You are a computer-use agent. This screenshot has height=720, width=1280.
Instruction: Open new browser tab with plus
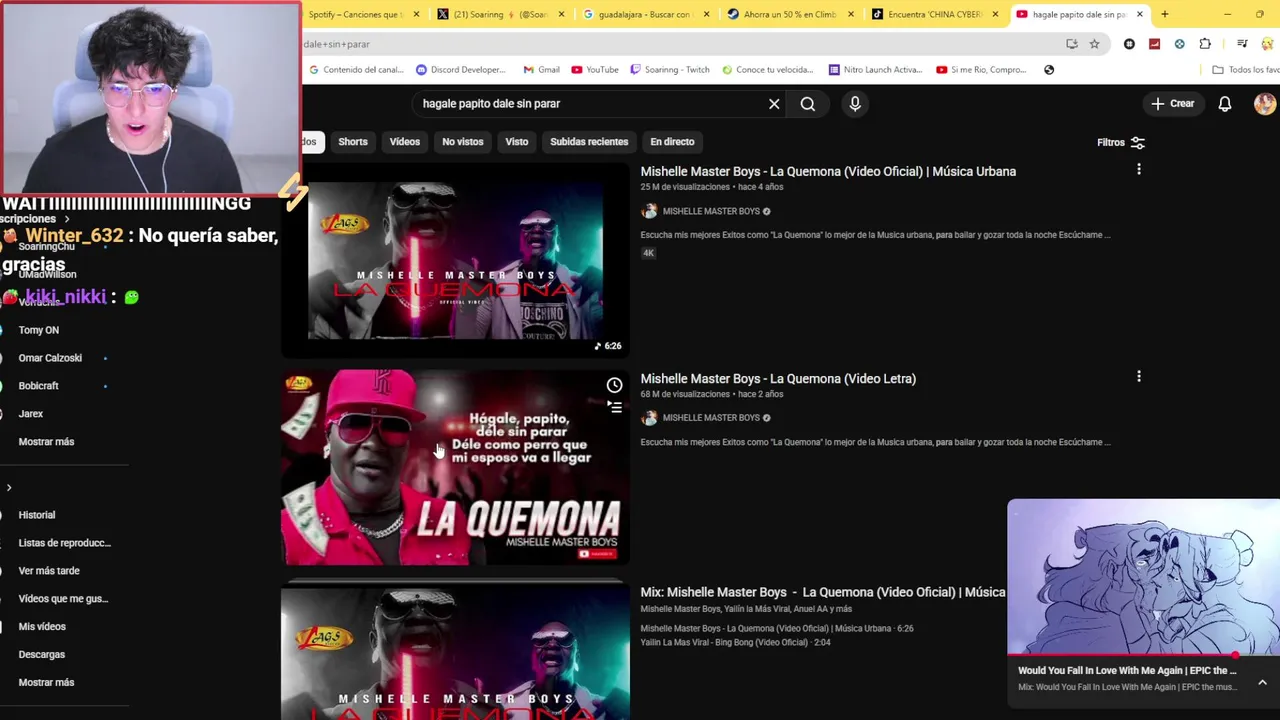point(1164,14)
